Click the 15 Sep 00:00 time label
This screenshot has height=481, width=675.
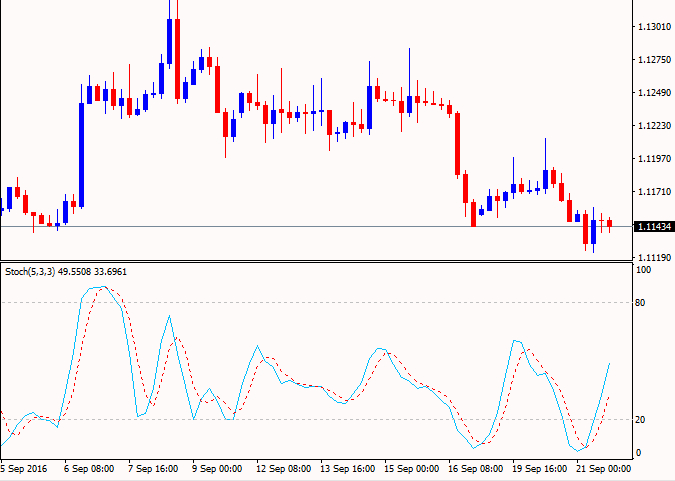click(x=412, y=469)
